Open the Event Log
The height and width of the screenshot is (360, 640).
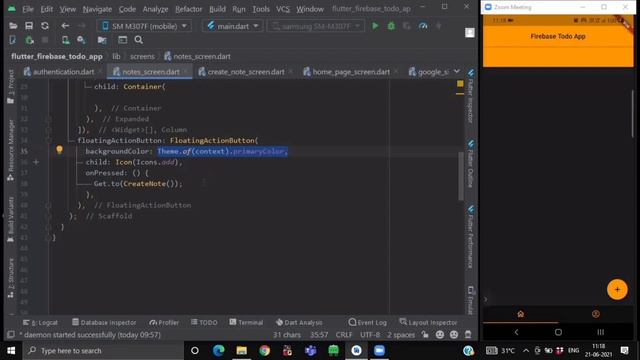coord(367,322)
